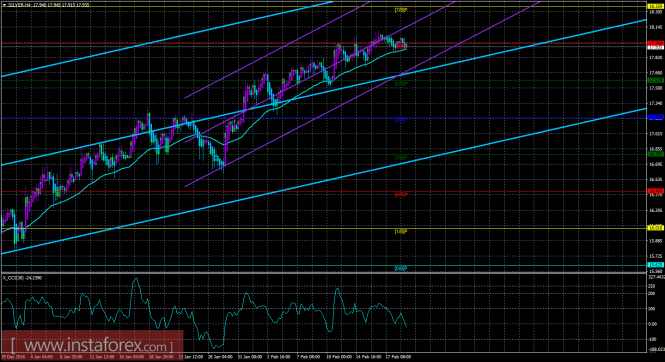Open the www.instaforex.com watermark link

click(92, 346)
